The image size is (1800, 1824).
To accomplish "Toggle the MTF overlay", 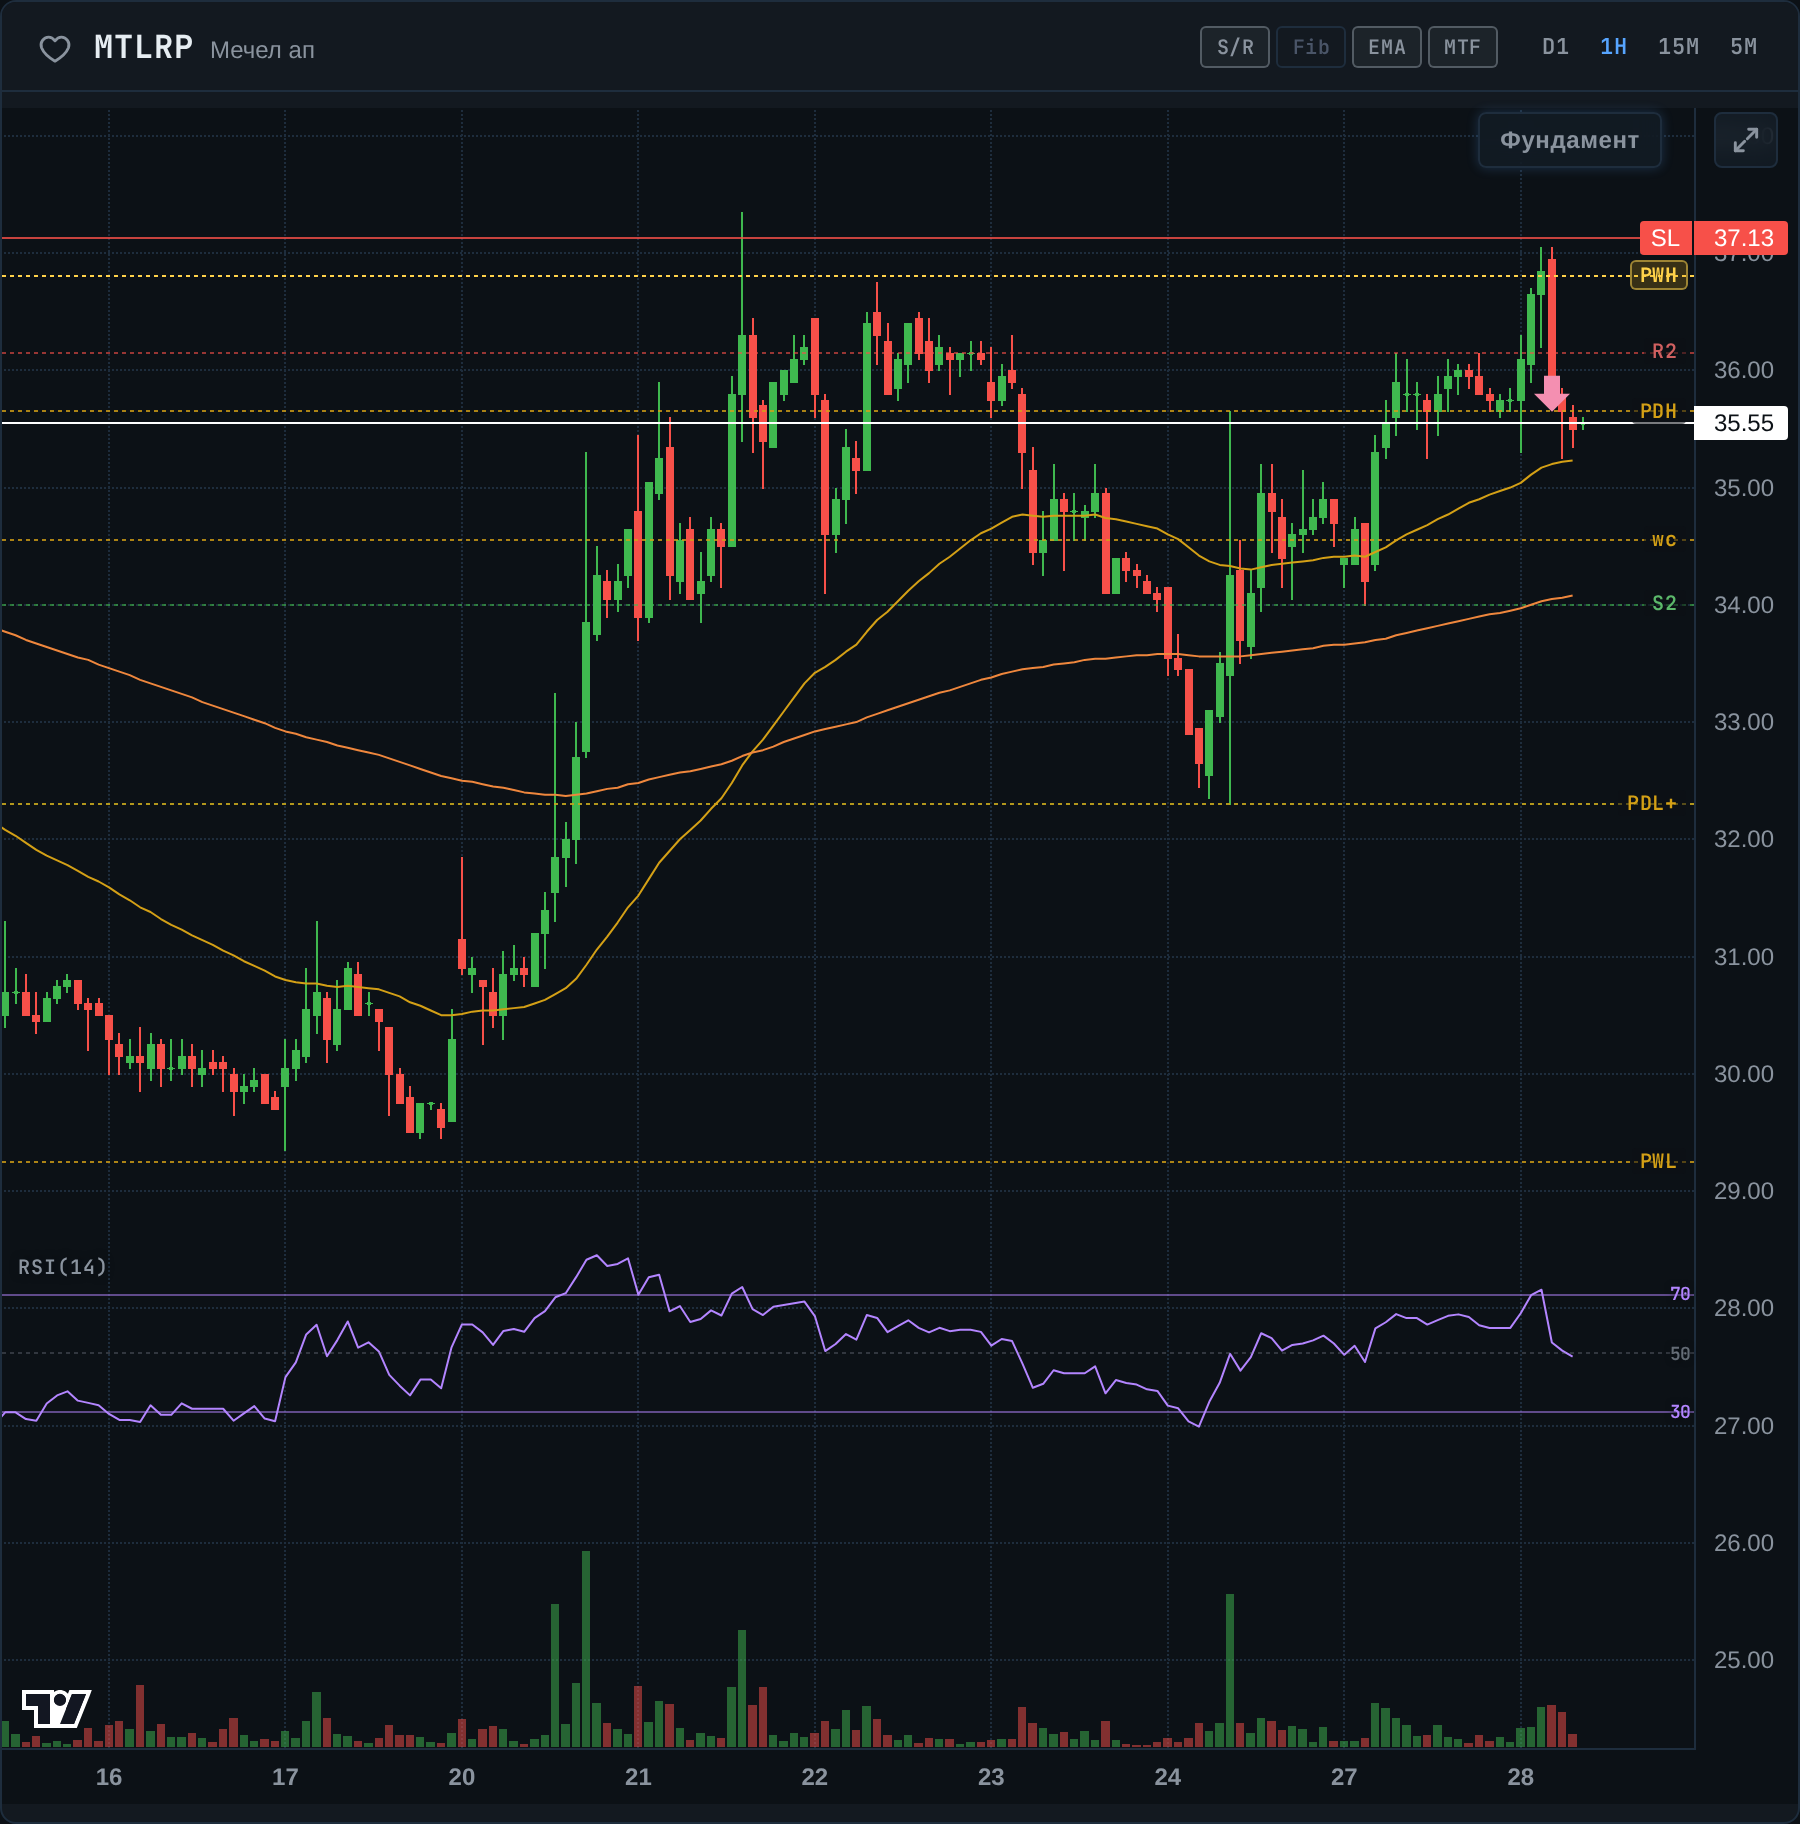I will pyautogui.click(x=1462, y=47).
